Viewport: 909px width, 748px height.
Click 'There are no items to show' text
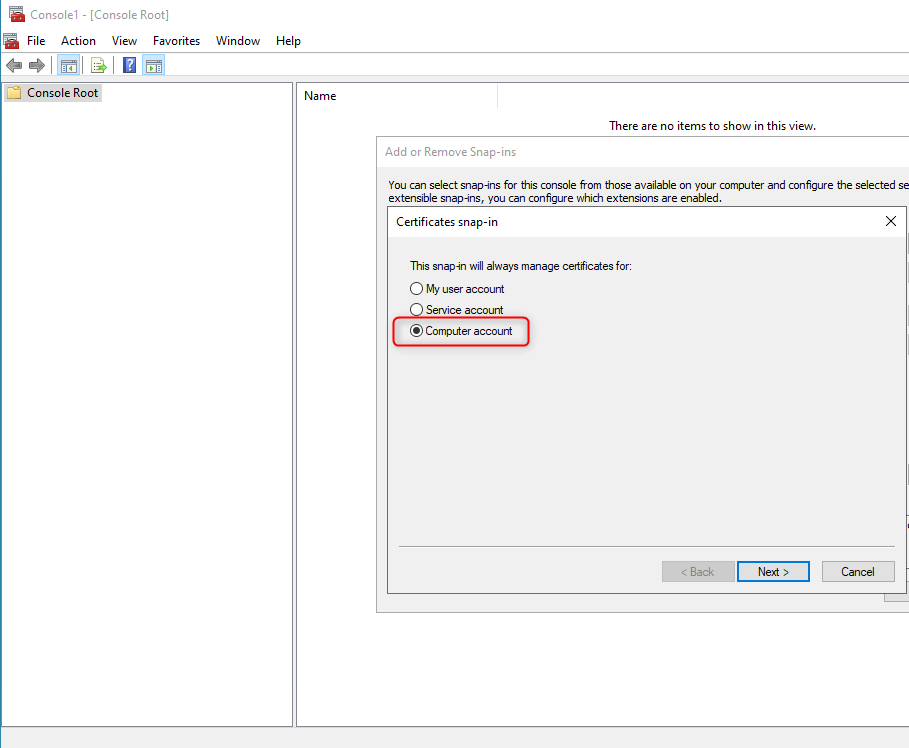(x=712, y=126)
